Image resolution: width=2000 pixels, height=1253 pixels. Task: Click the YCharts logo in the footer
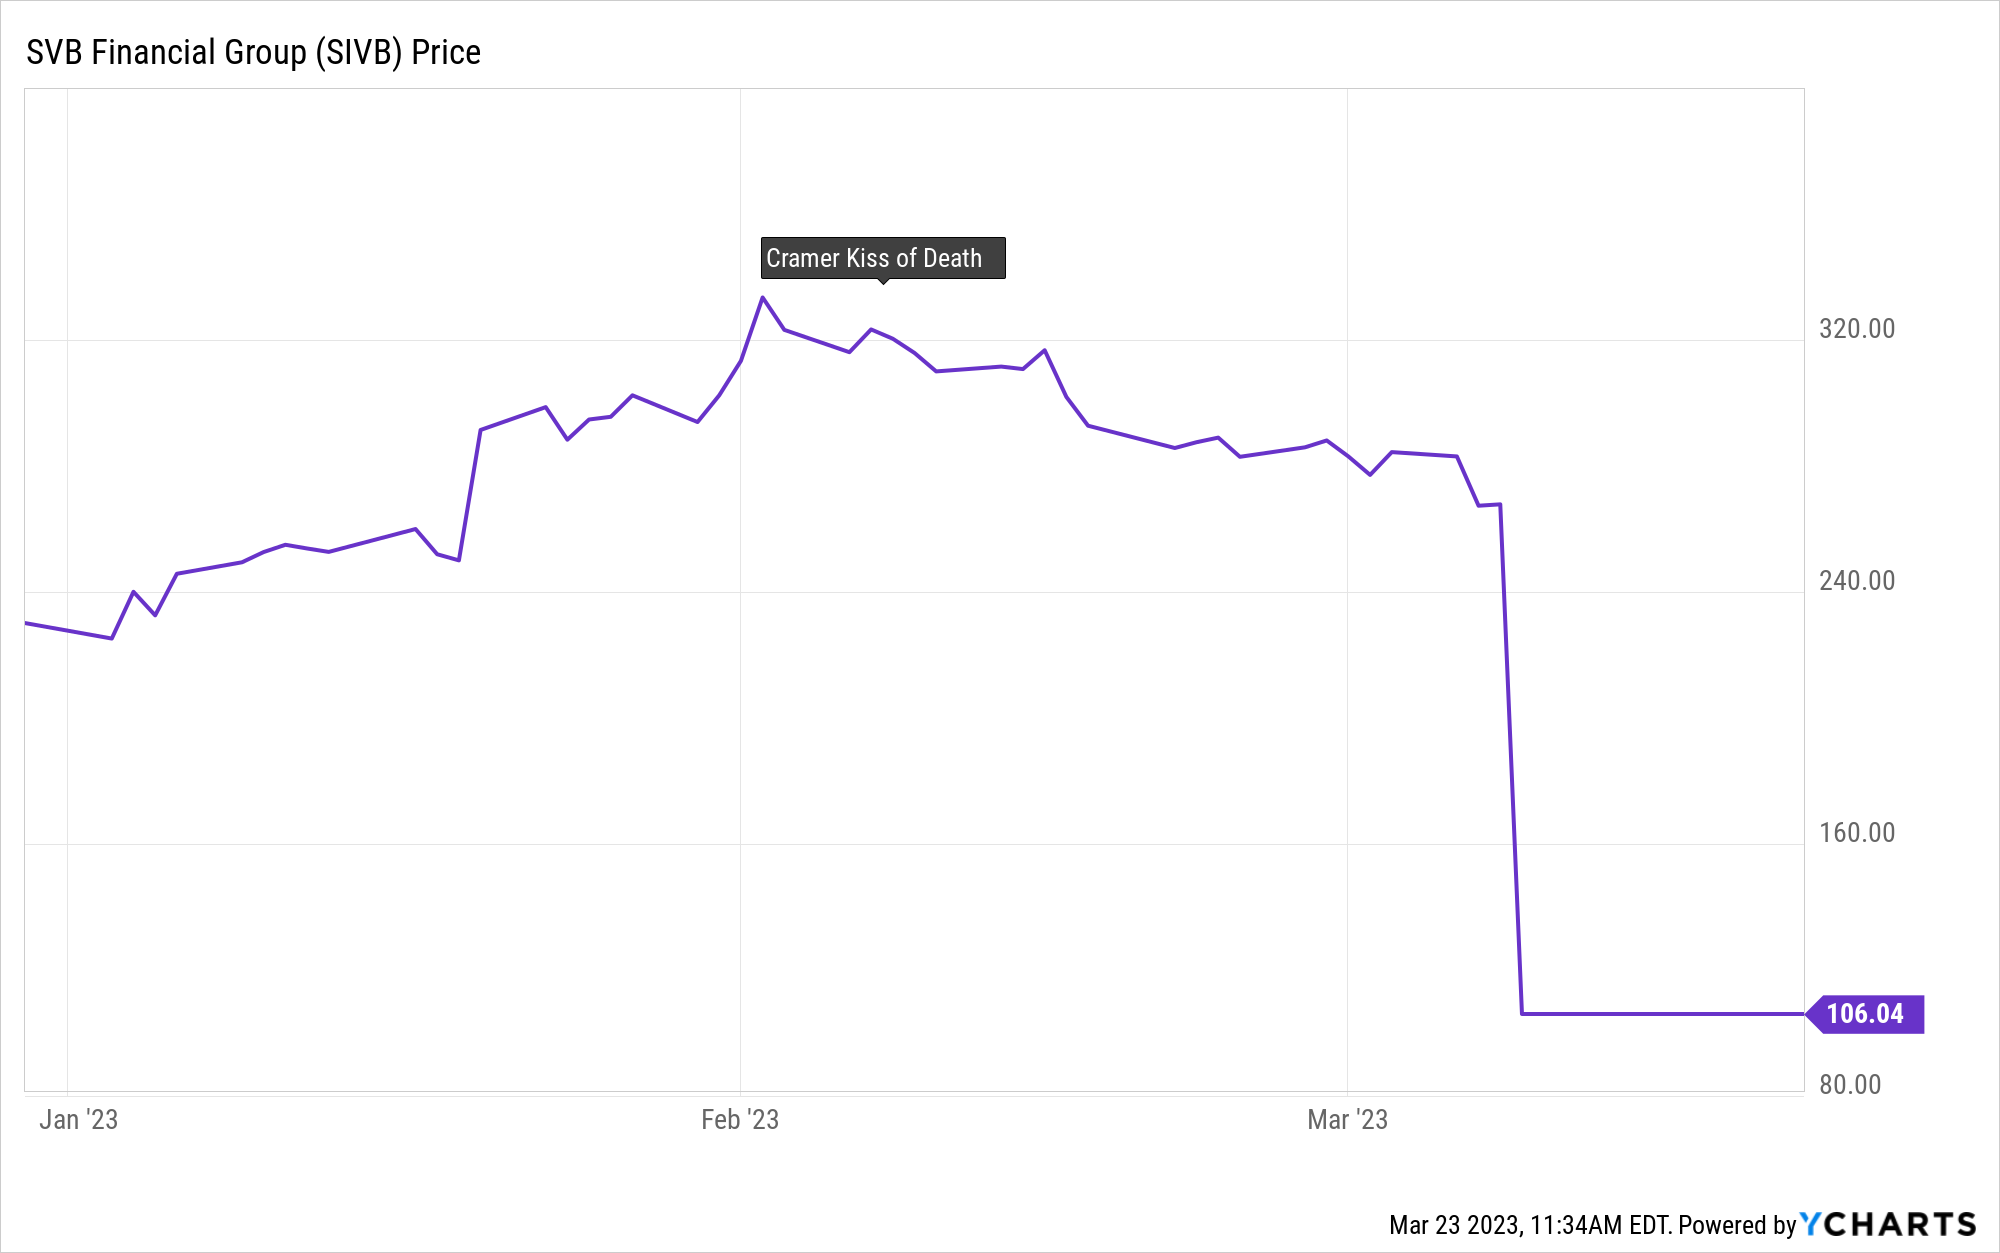pos(1888,1224)
